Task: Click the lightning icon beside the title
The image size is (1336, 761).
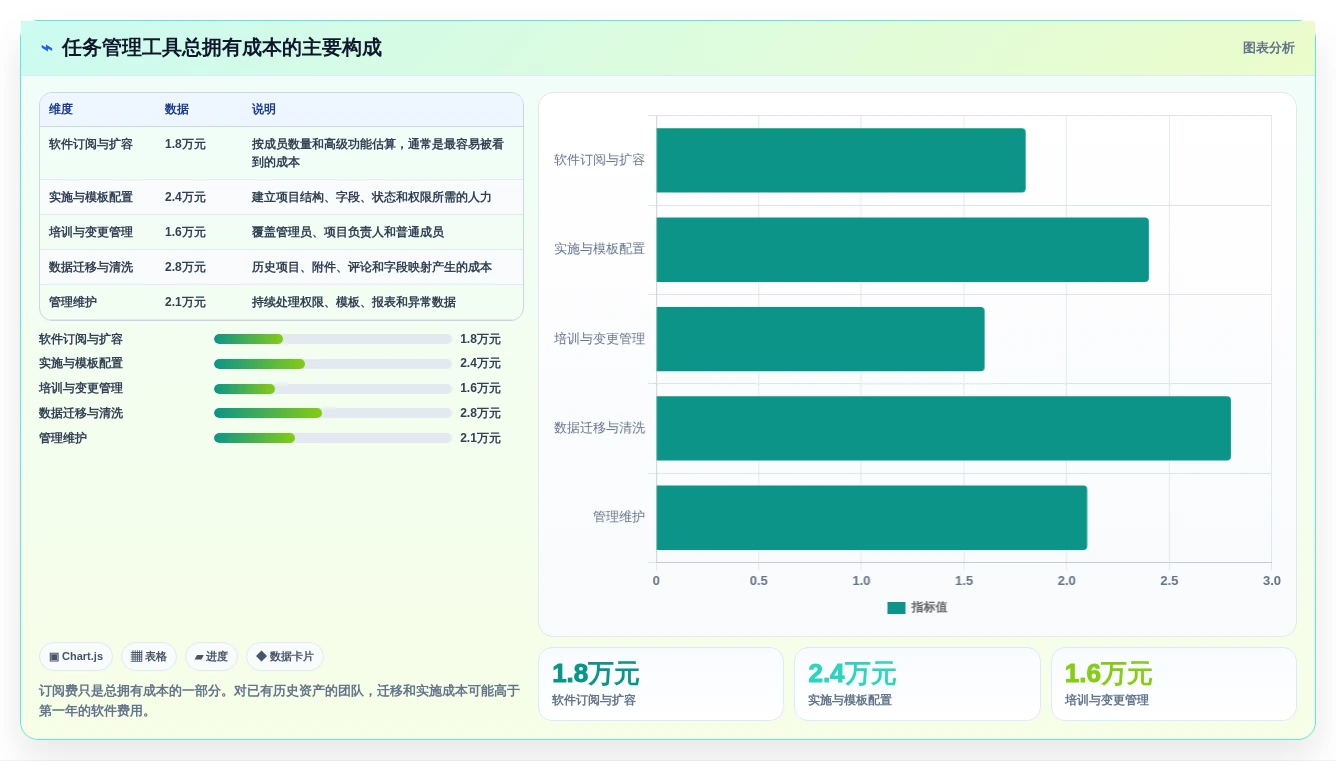Action: (x=47, y=48)
